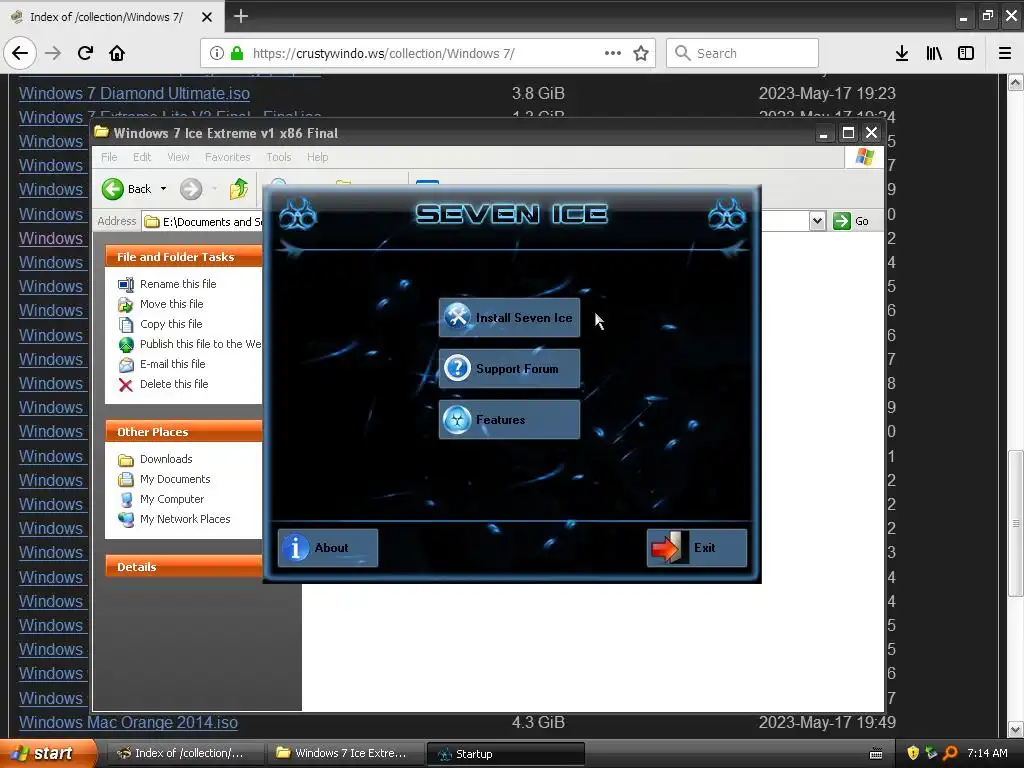Screen dimensions: 1024x768
Task: Click the browser back arrow
Action: 20,53
